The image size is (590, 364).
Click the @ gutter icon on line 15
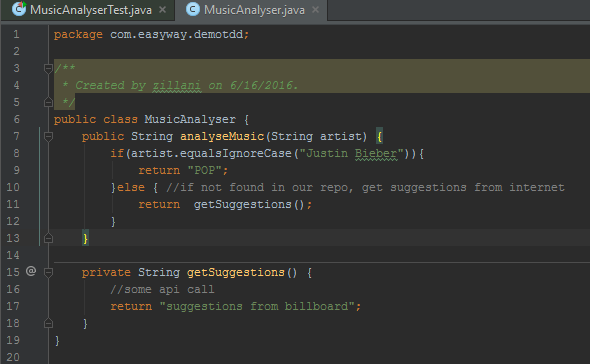pyautogui.click(x=31, y=271)
